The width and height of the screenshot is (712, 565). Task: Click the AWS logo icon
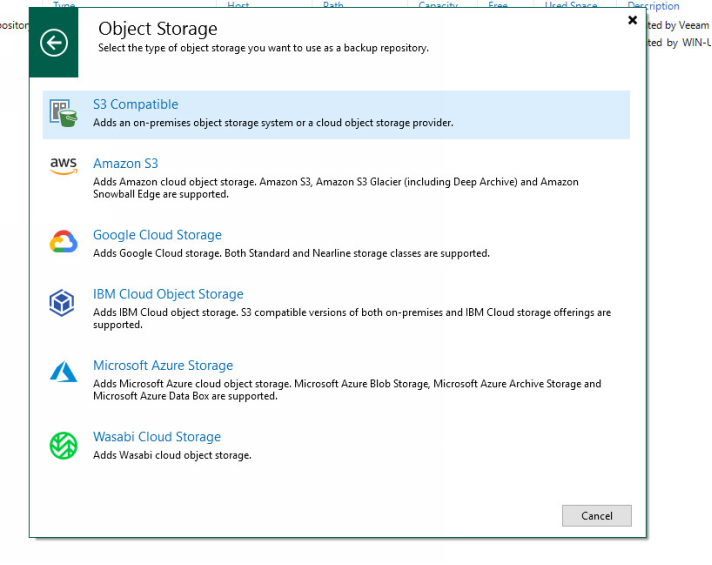[x=63, y=167]
